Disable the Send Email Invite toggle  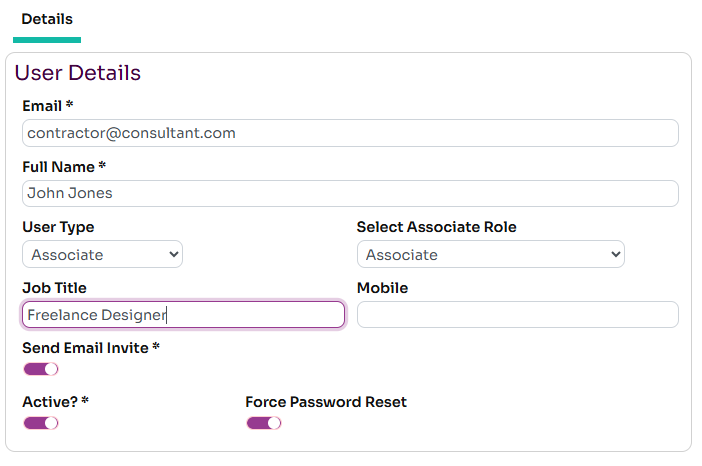pyautogui.click(x=41, y=369)
